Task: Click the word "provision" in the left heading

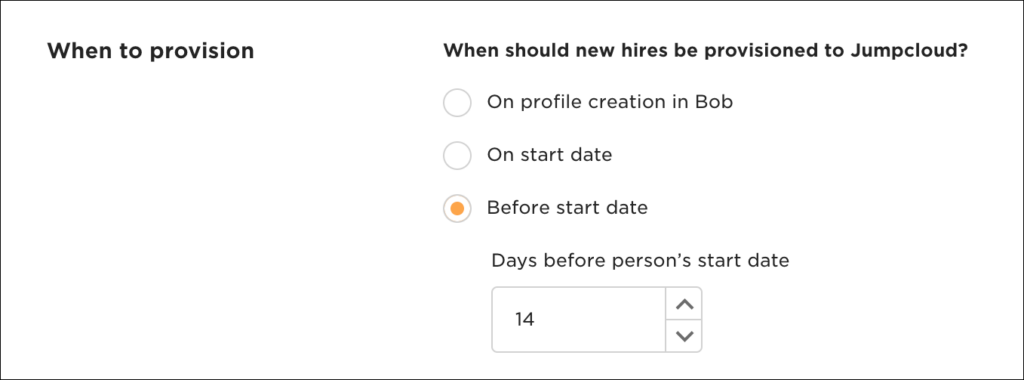Action: 202,52
